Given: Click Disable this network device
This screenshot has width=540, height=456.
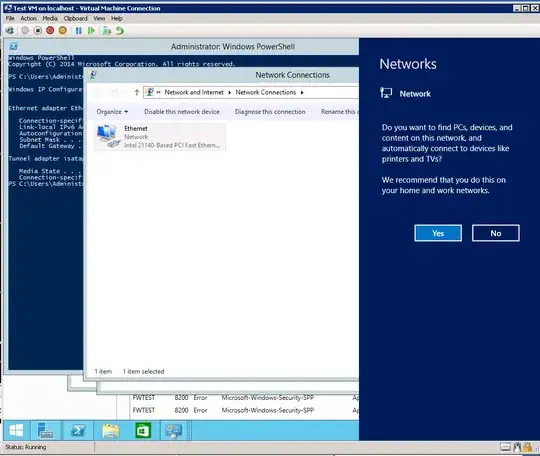Looking at the screenshot, I should (181, 112).
